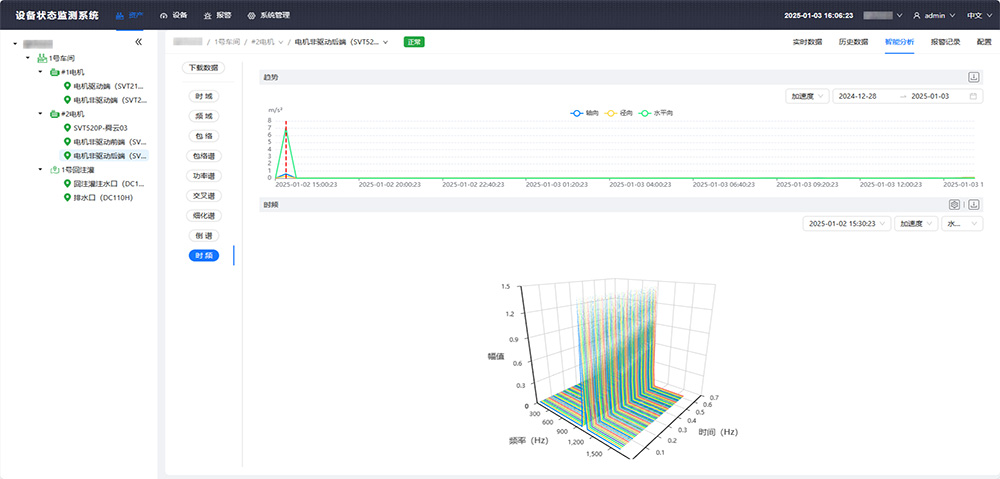Collapse the 1号回注泵 tree node arrow
This screenshot has width=1000, height=479.
pyautogui.click(x=40, y=170)
